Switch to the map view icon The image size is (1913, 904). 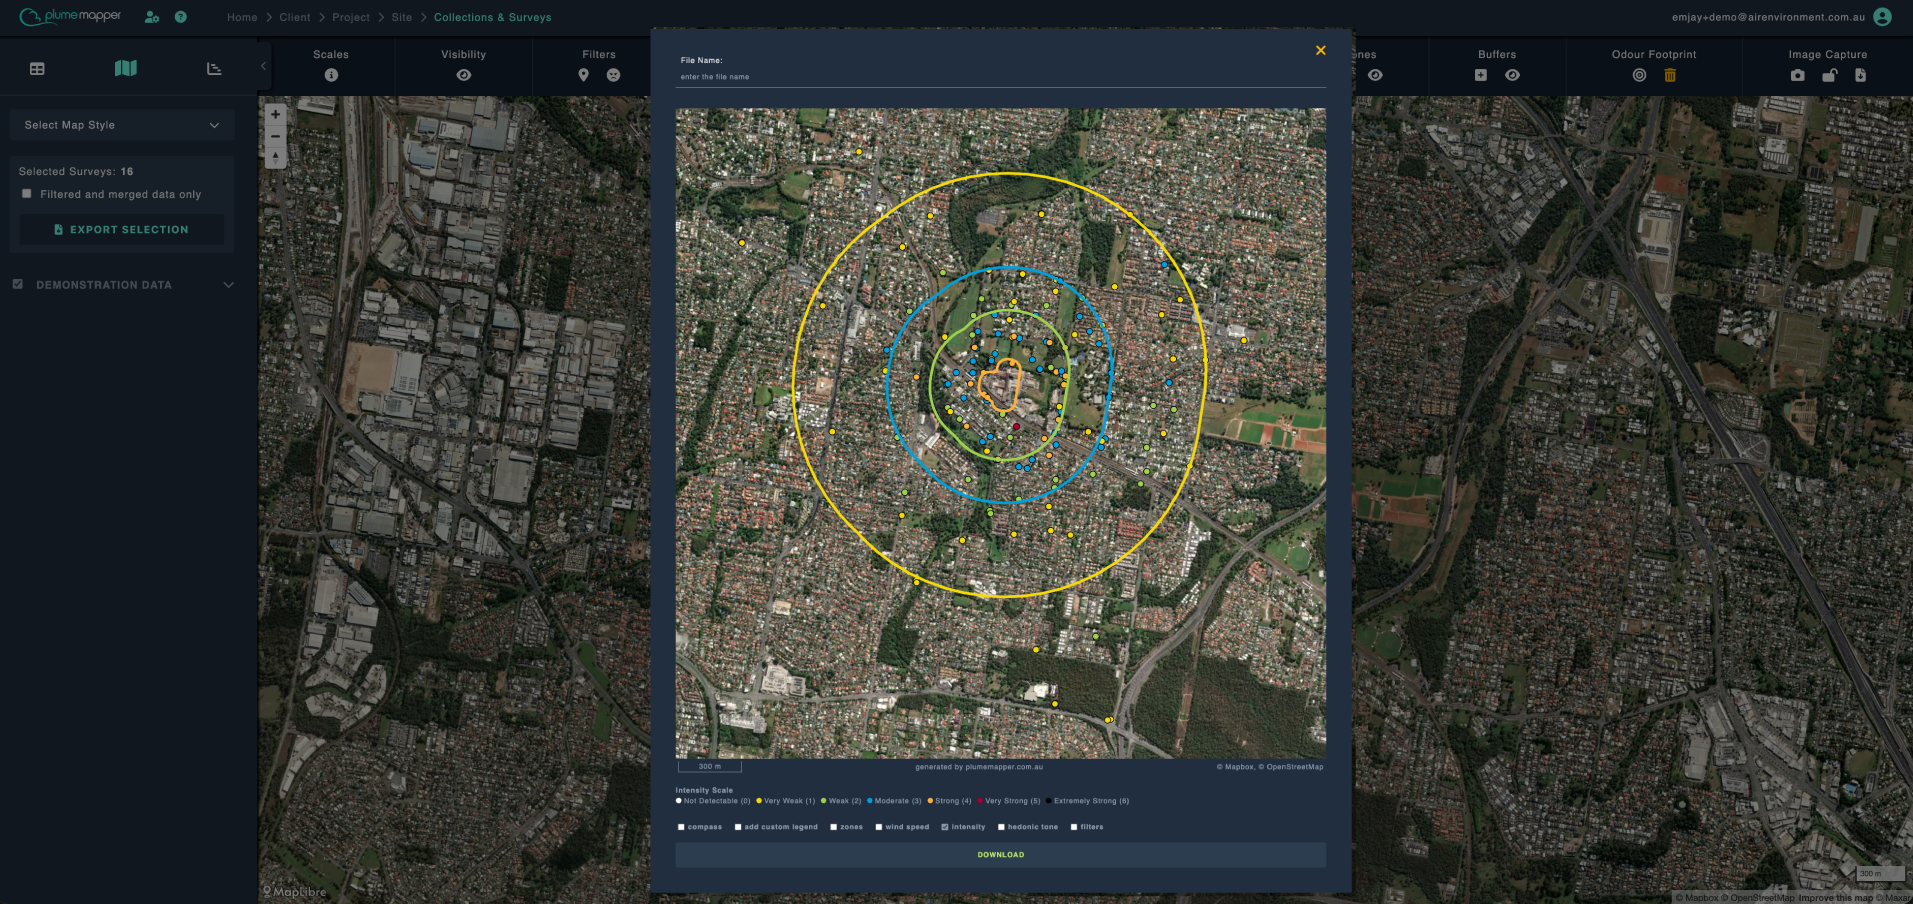pyautogui.click(x=126, y=68)
